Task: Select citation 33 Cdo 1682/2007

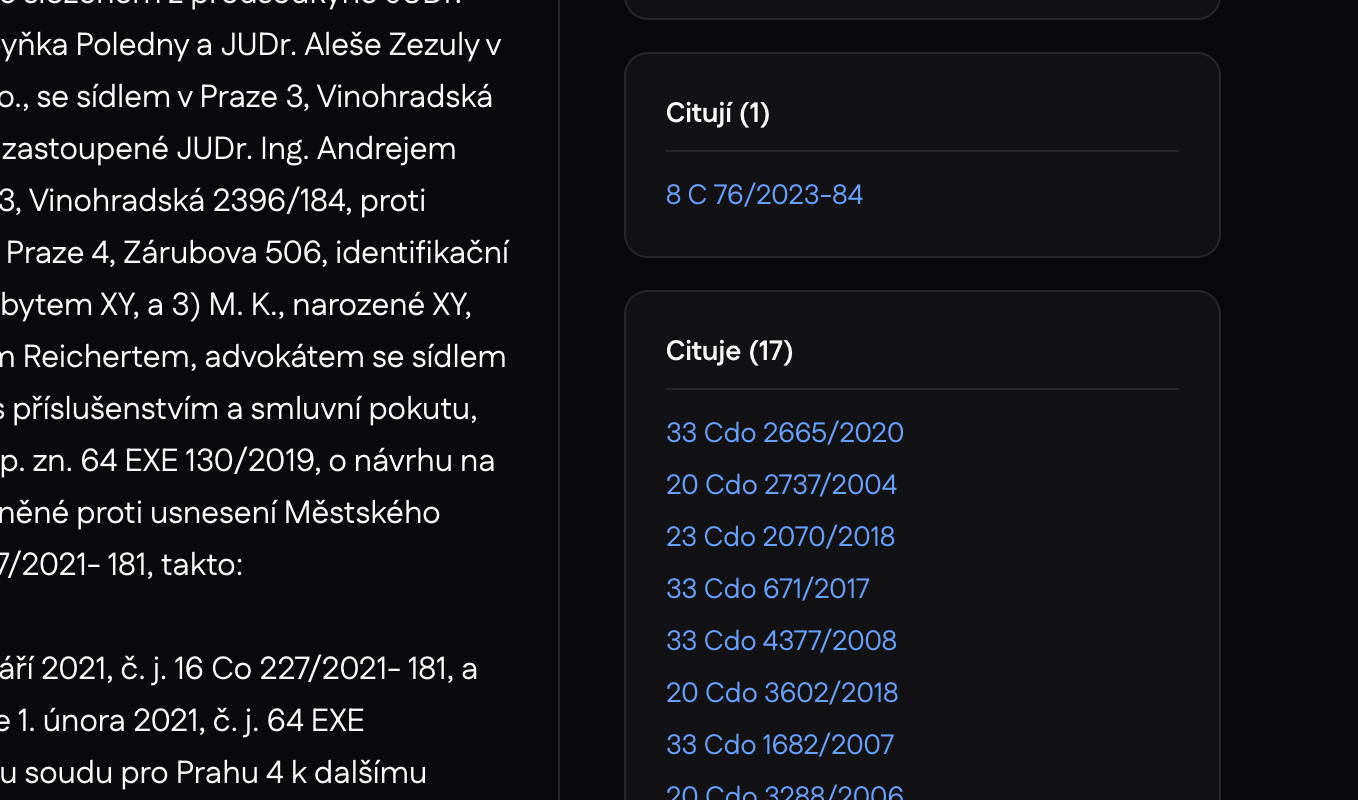Action: [779, 744]
